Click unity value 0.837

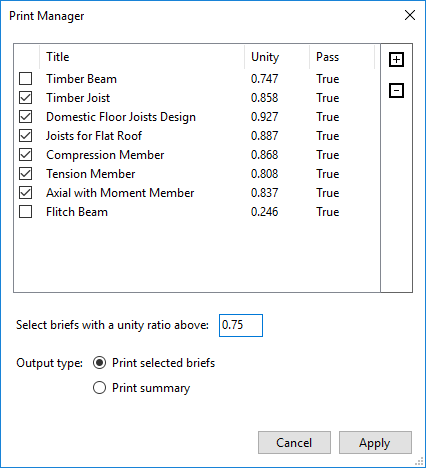point(264,193)
